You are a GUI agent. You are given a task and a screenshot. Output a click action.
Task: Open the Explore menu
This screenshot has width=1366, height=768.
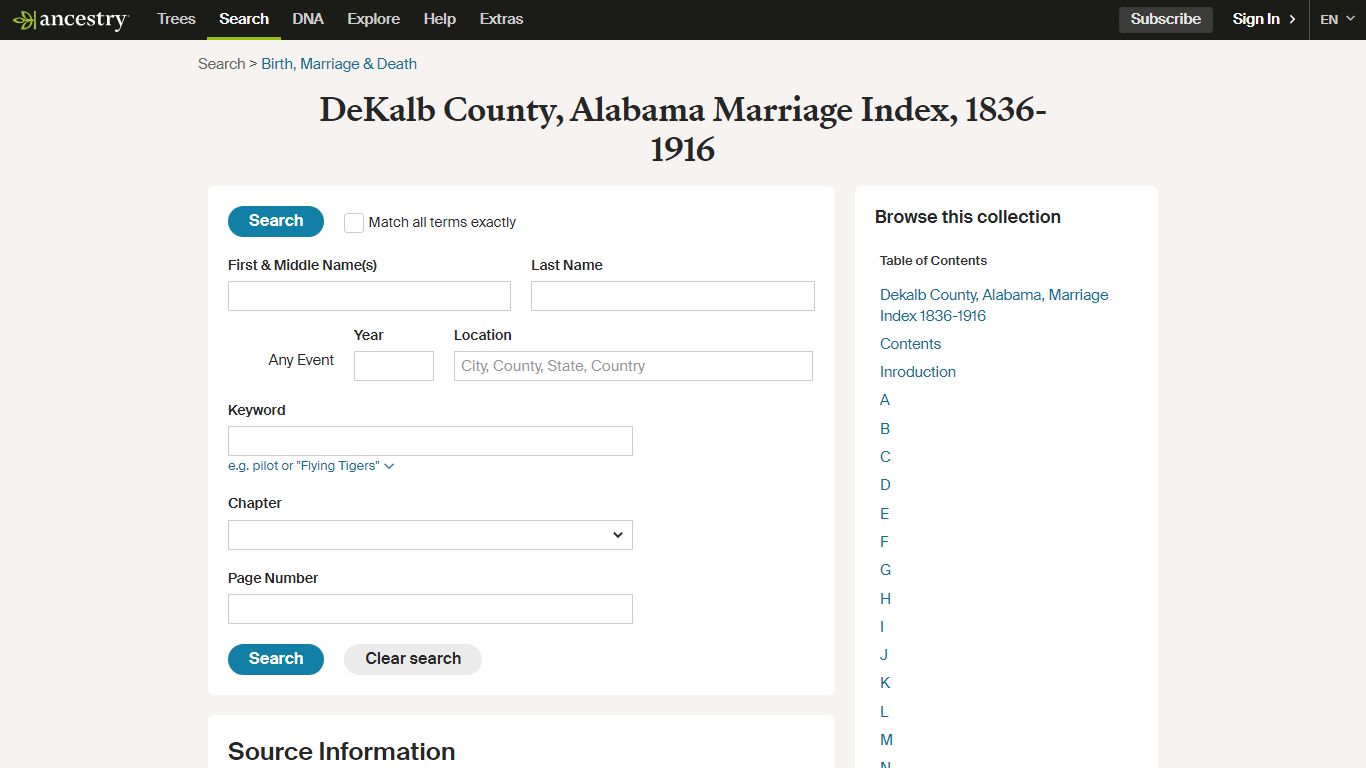[x=373, y=19]
